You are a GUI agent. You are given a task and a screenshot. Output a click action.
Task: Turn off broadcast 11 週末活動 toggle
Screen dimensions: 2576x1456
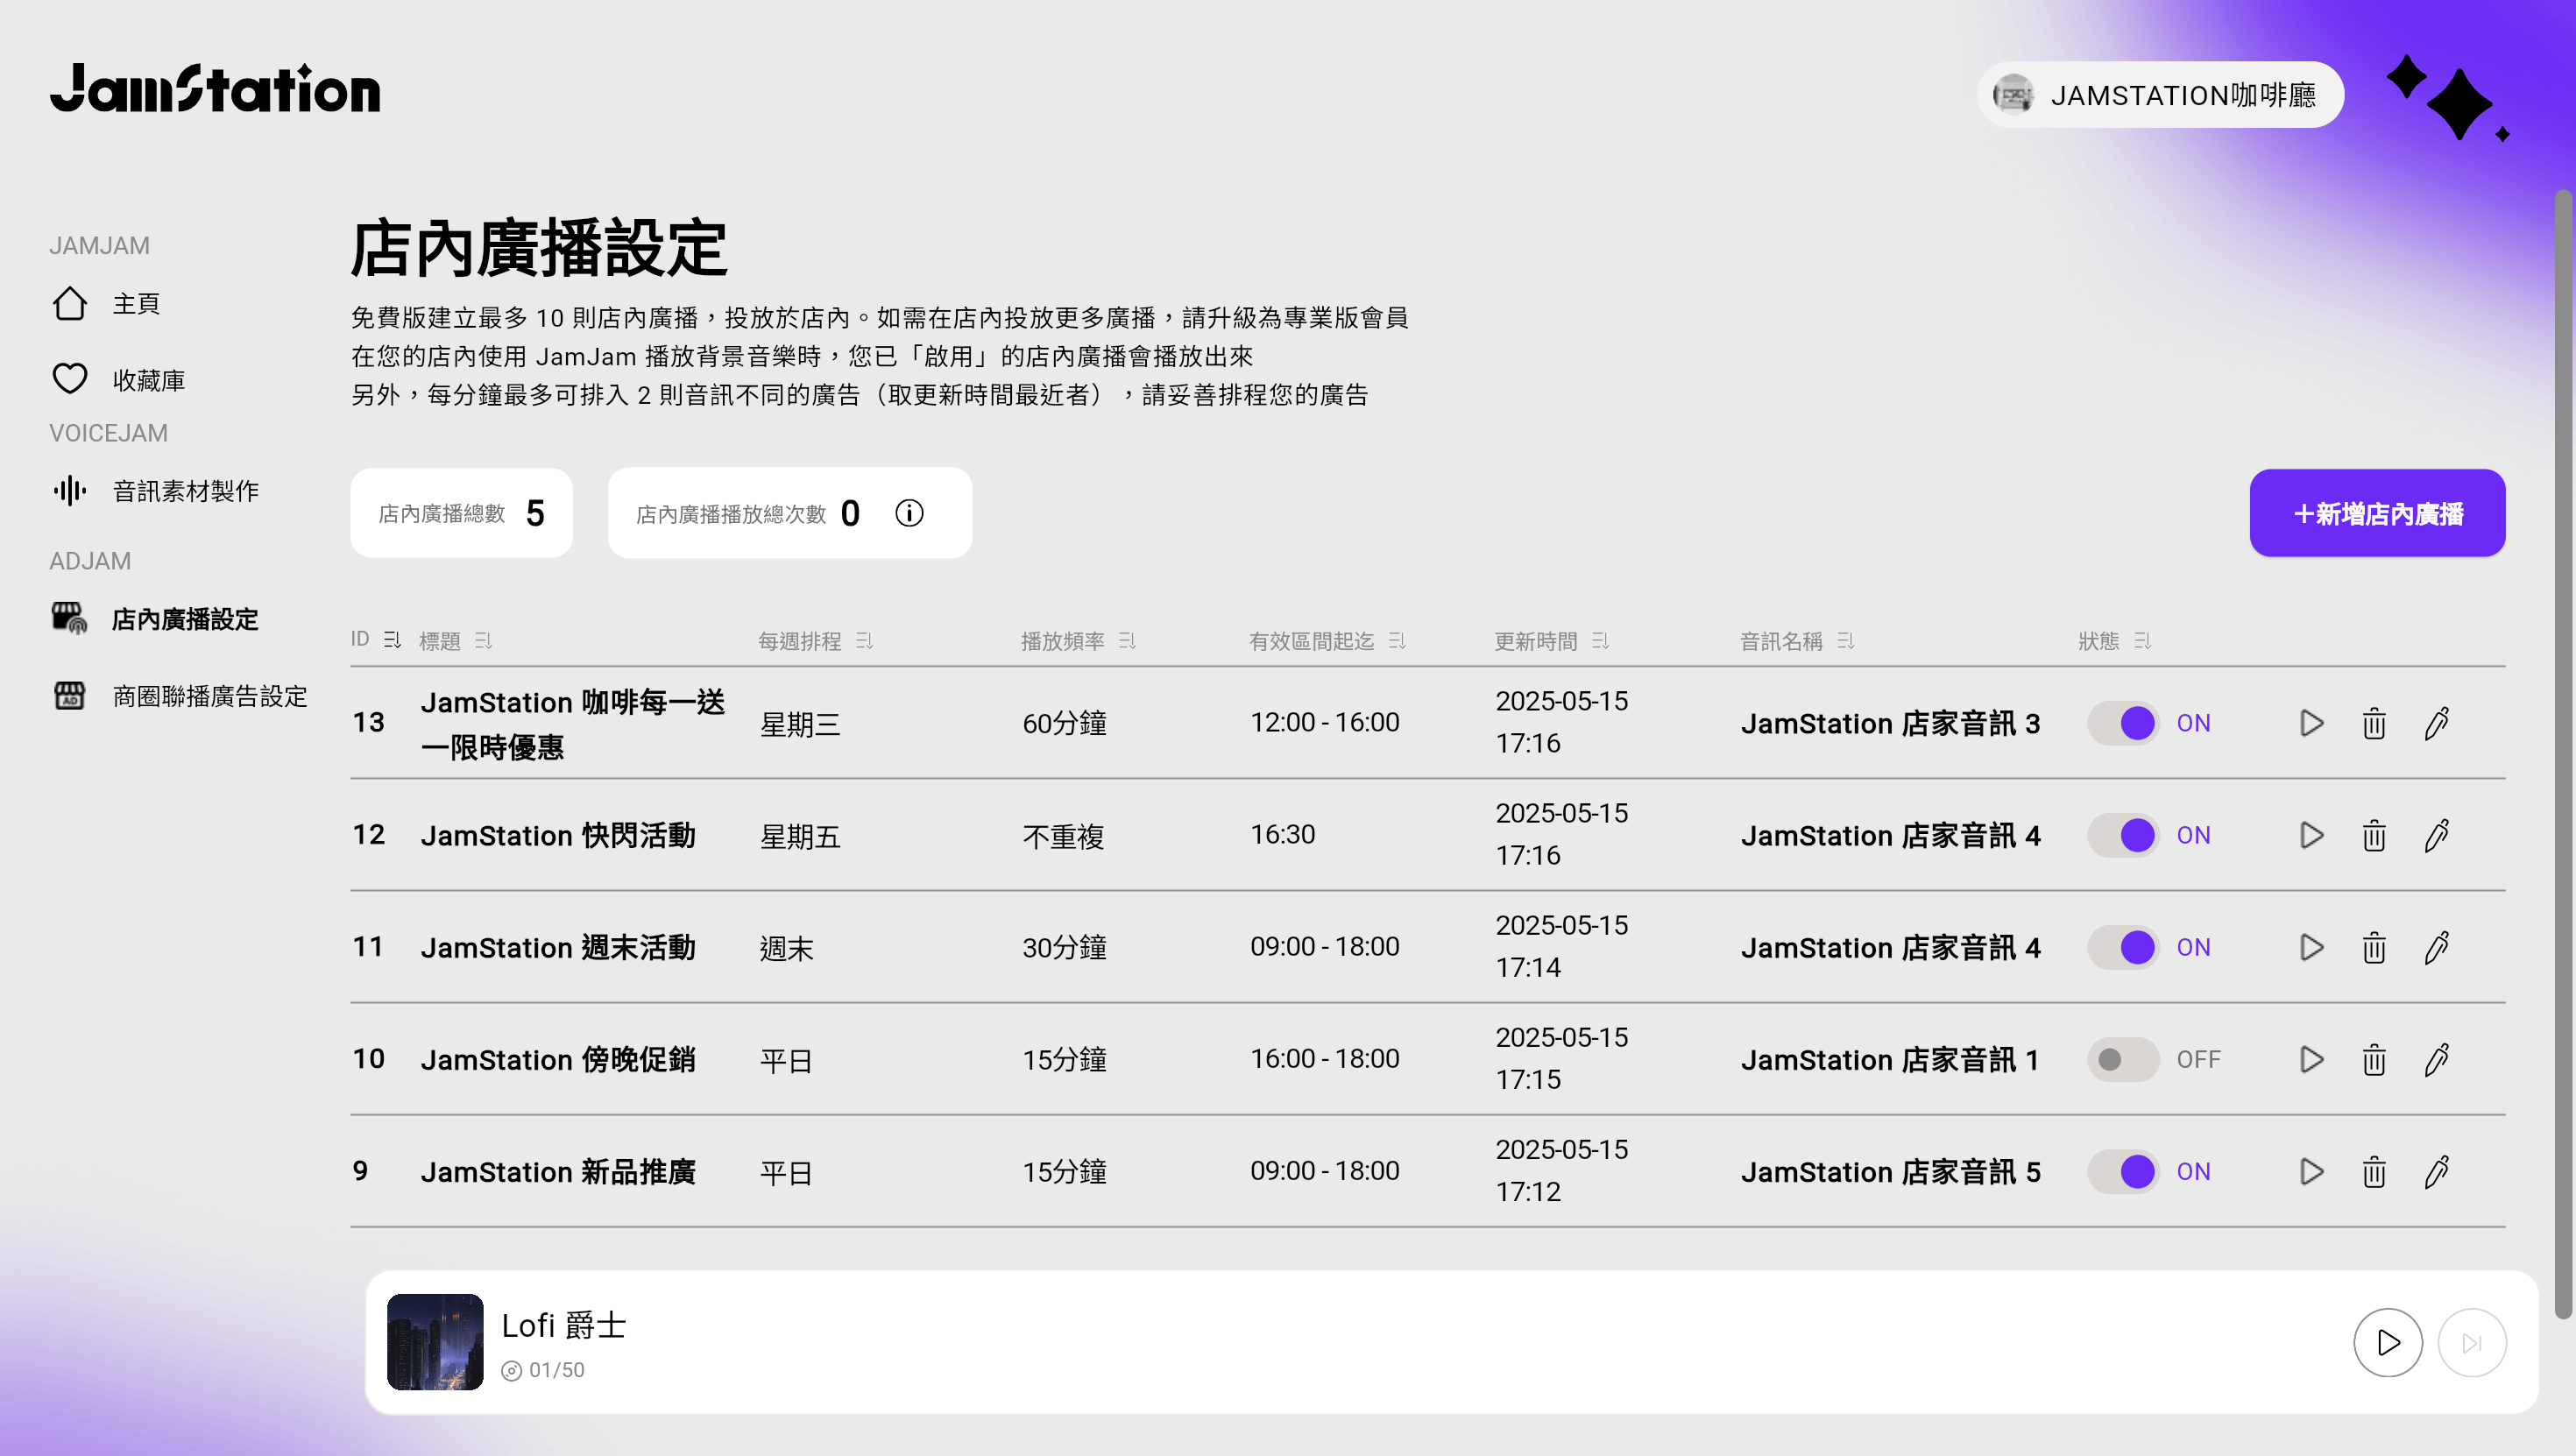coord(2123,947)
